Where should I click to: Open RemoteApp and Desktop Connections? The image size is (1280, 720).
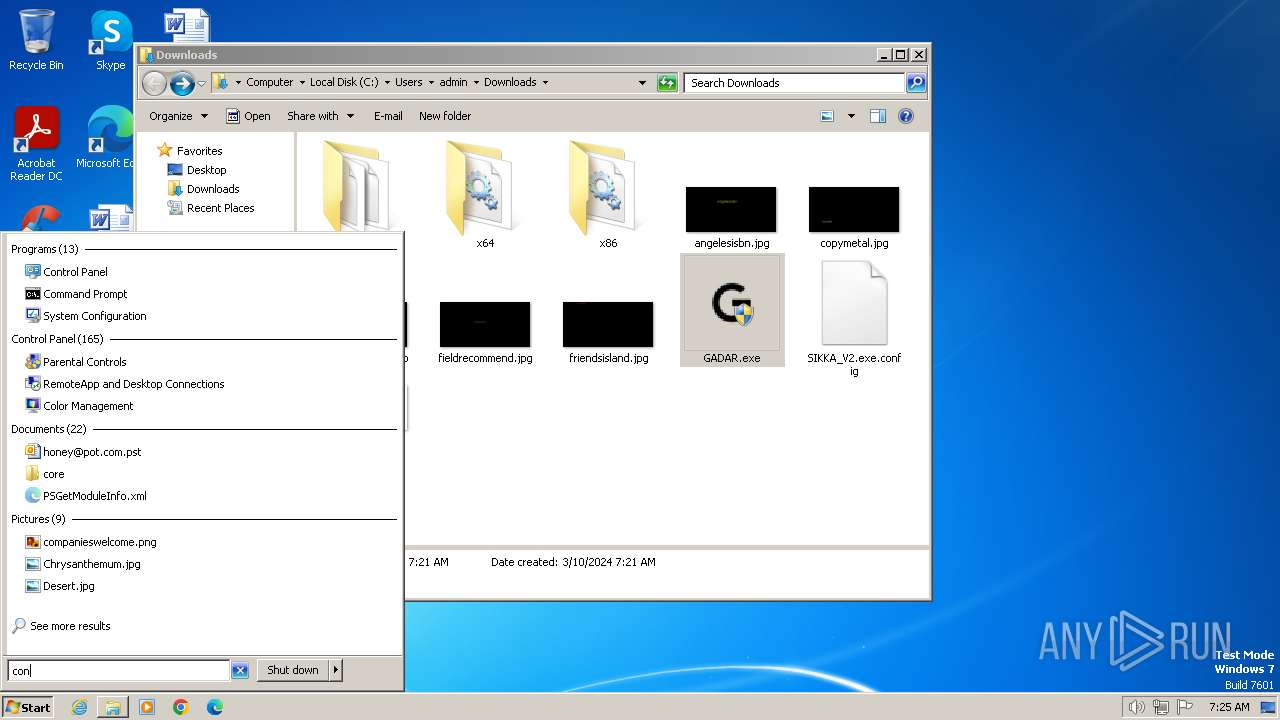point(124,384)
